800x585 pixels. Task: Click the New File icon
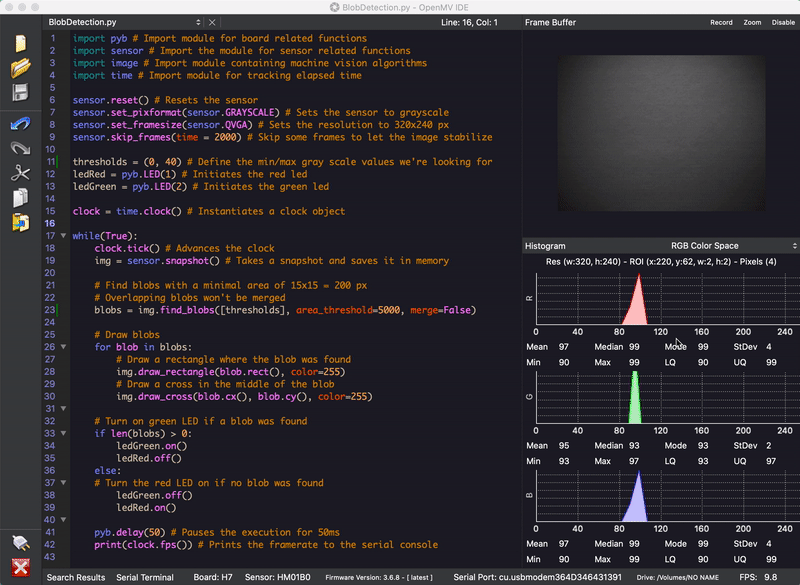click(20, 43)
